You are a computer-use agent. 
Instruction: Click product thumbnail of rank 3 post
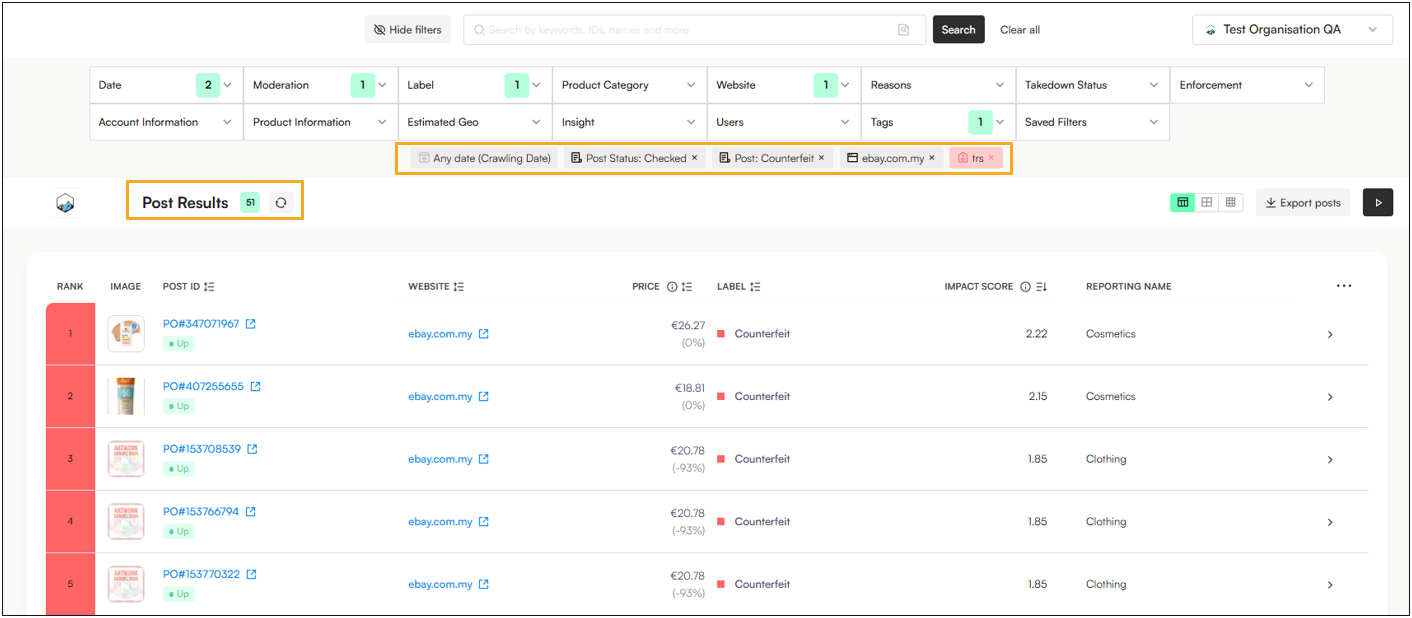click(x=126, y=459)
